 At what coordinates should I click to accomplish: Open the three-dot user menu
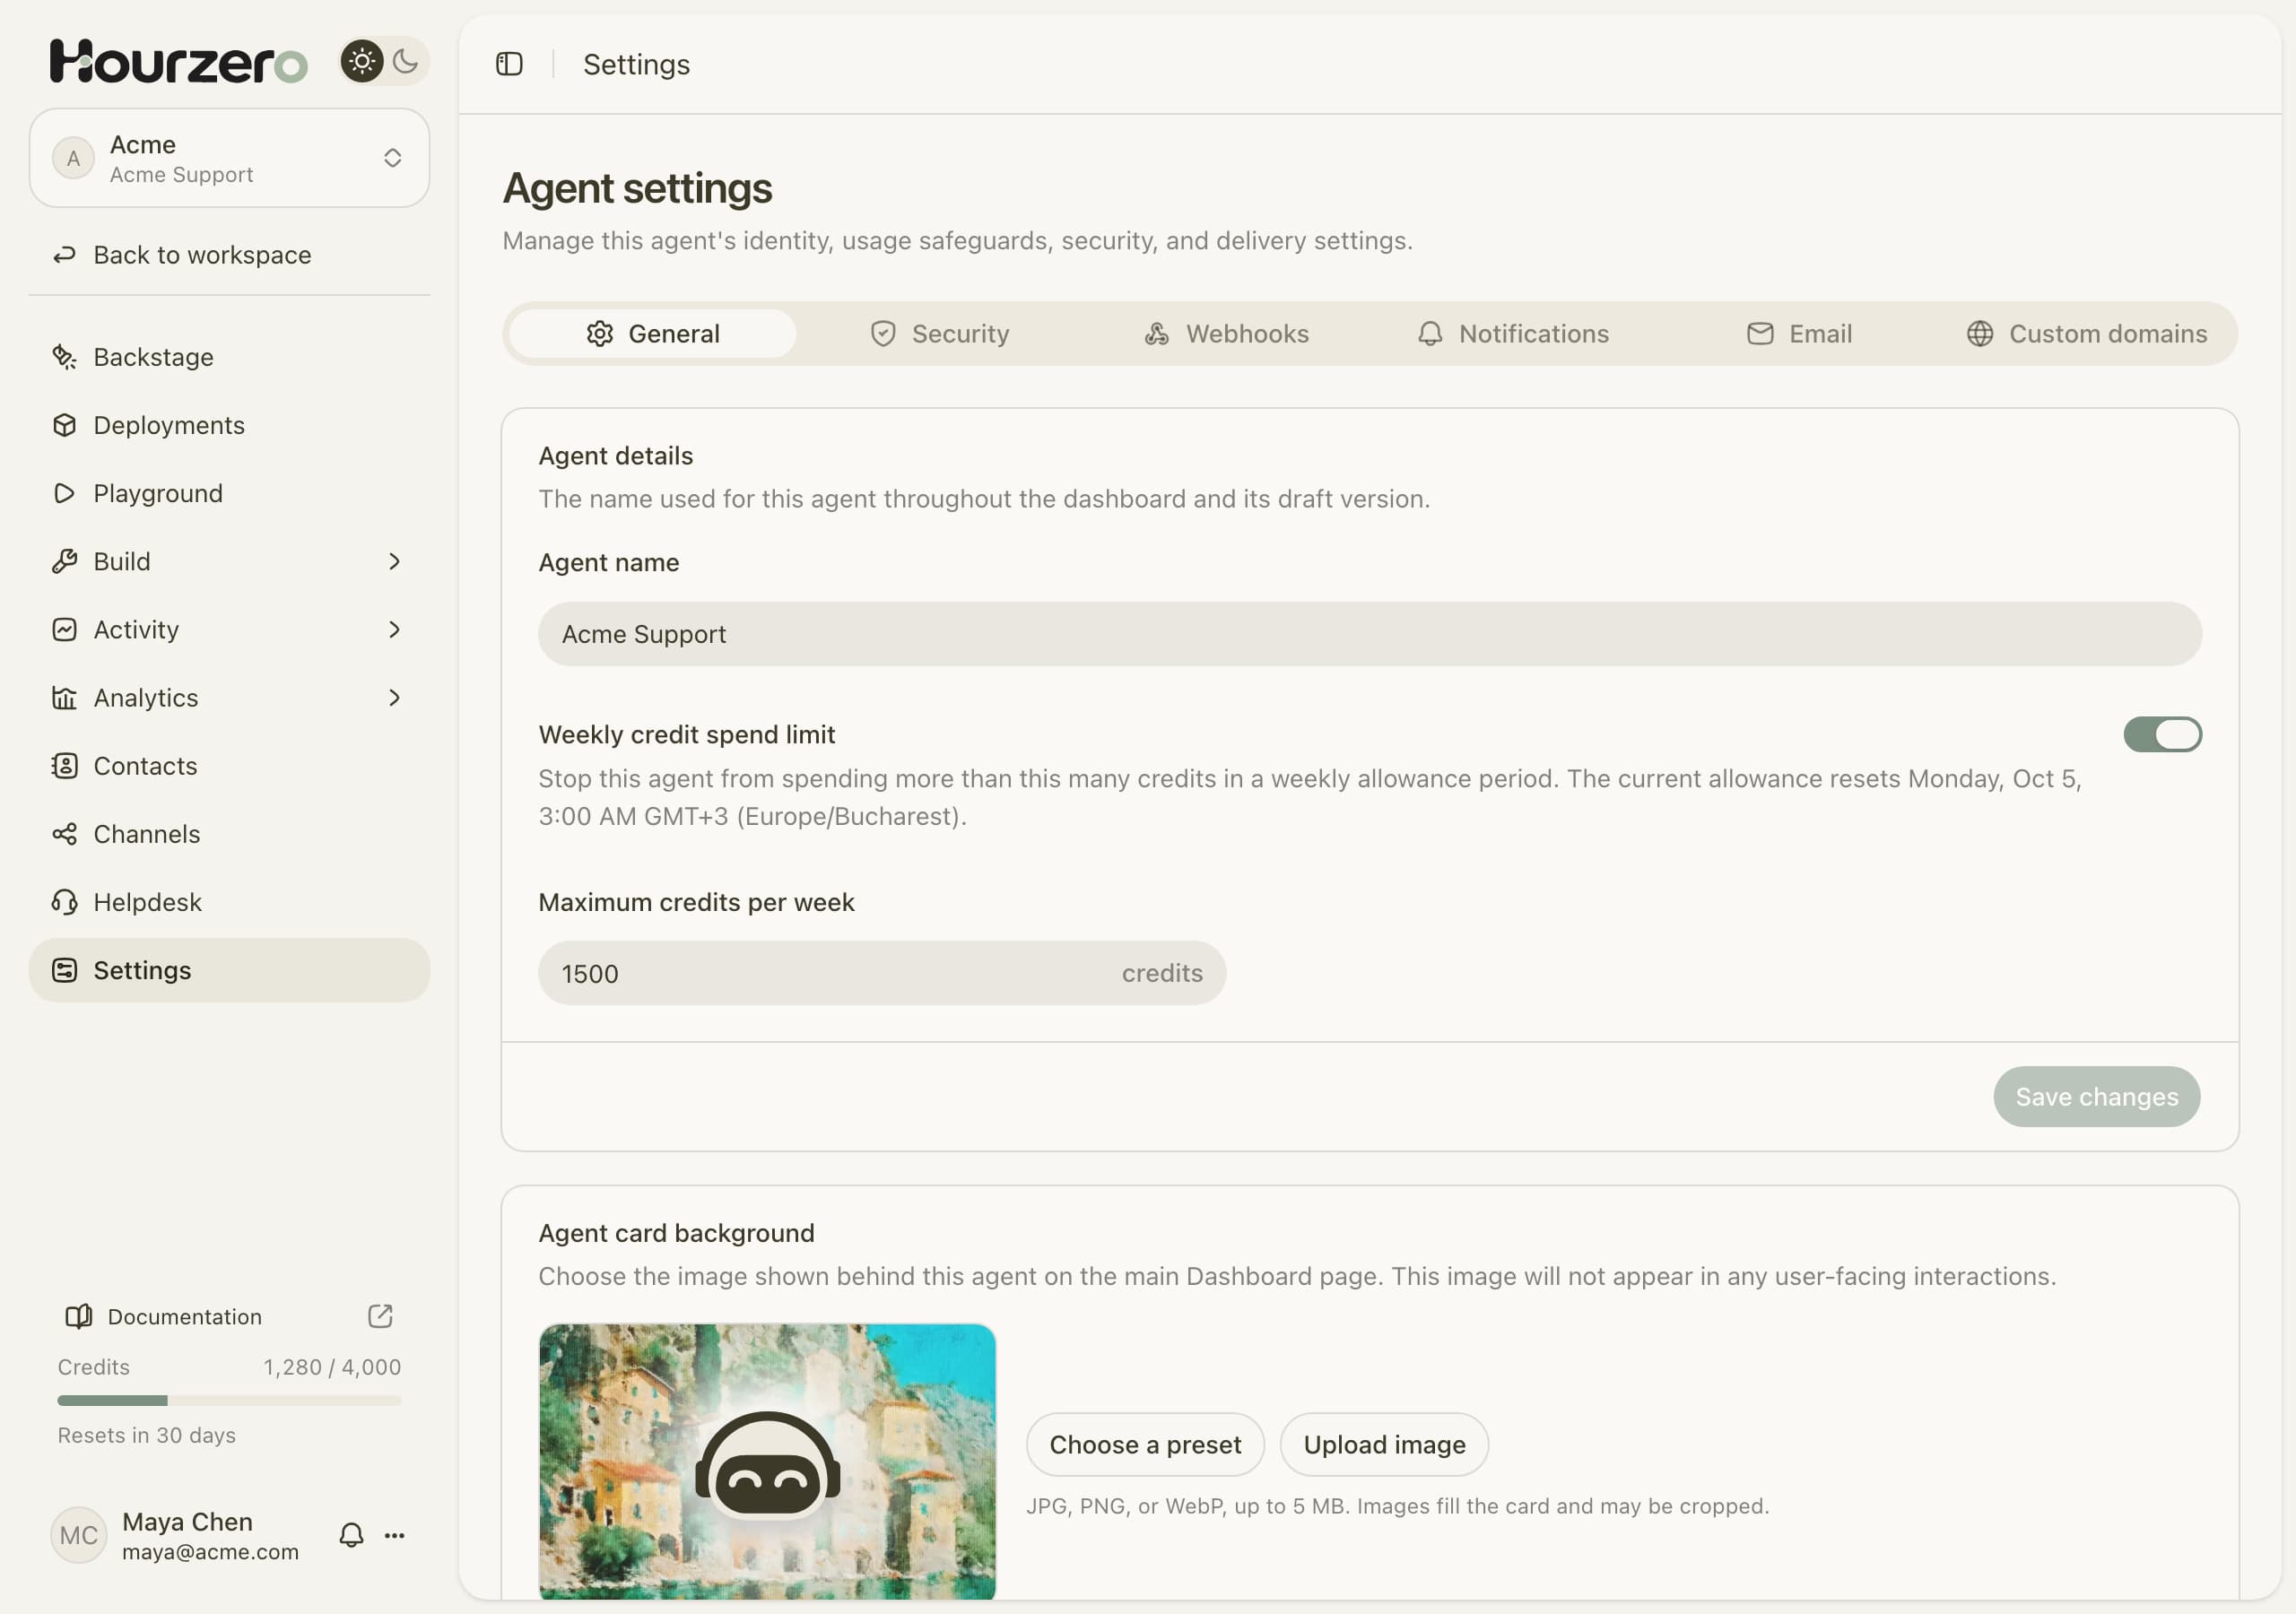(x=395, y=1535)
